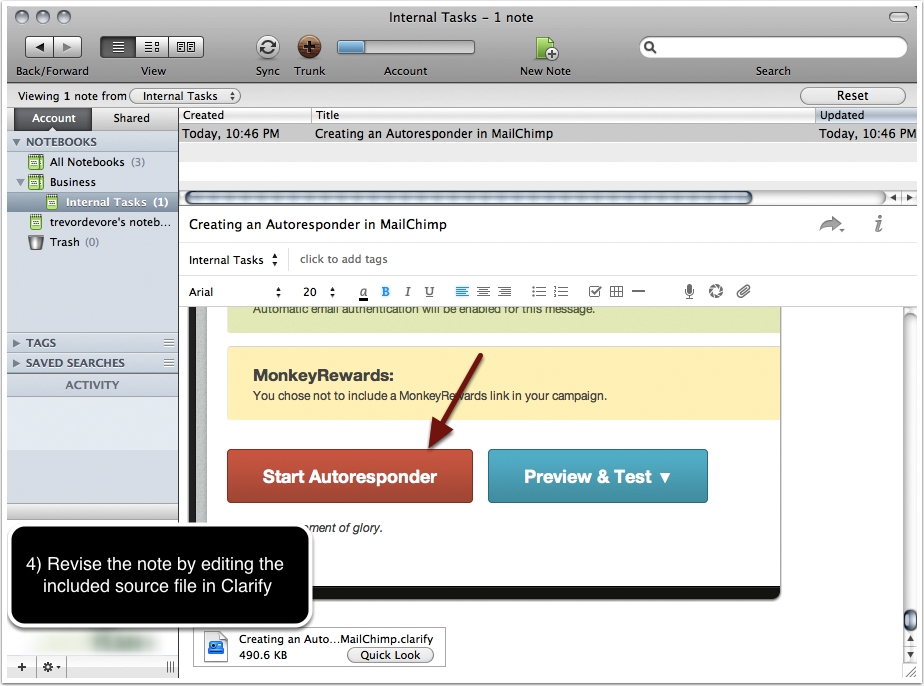Go back with the Back arrow

tap(39, 47)
